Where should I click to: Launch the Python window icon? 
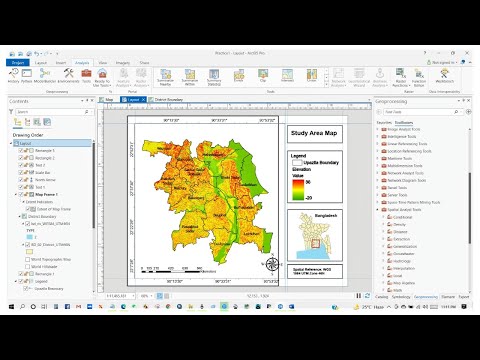click(27, 76)
